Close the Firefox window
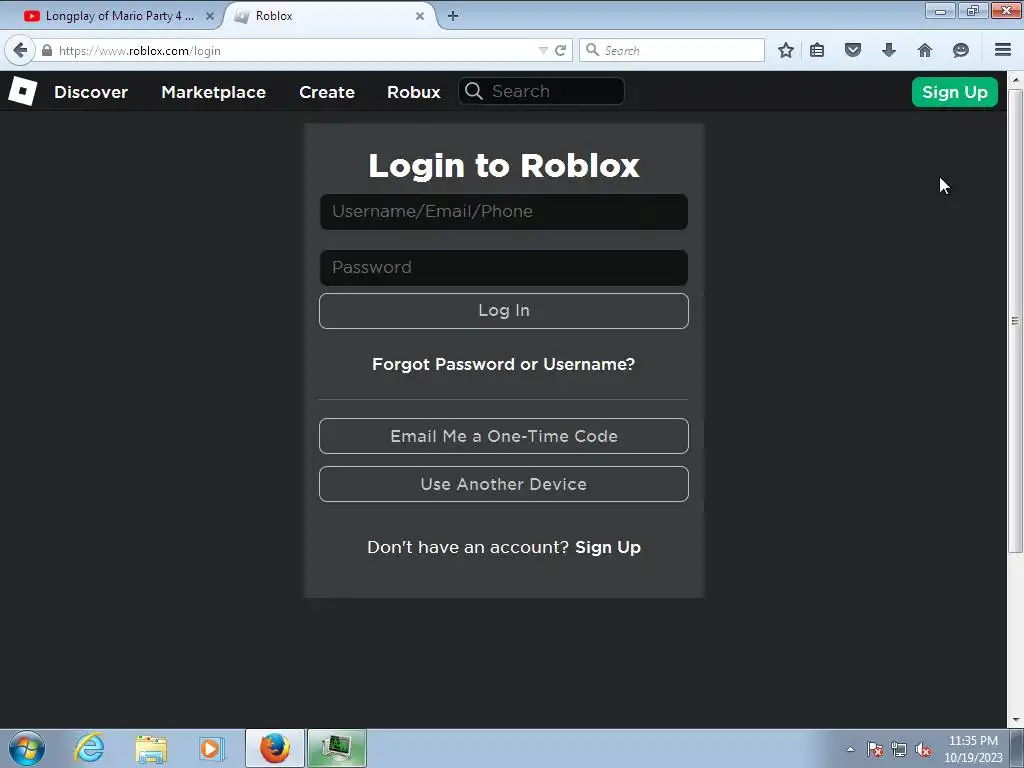The width and height of the screenshot is (1024, 768). point(1006,10)
